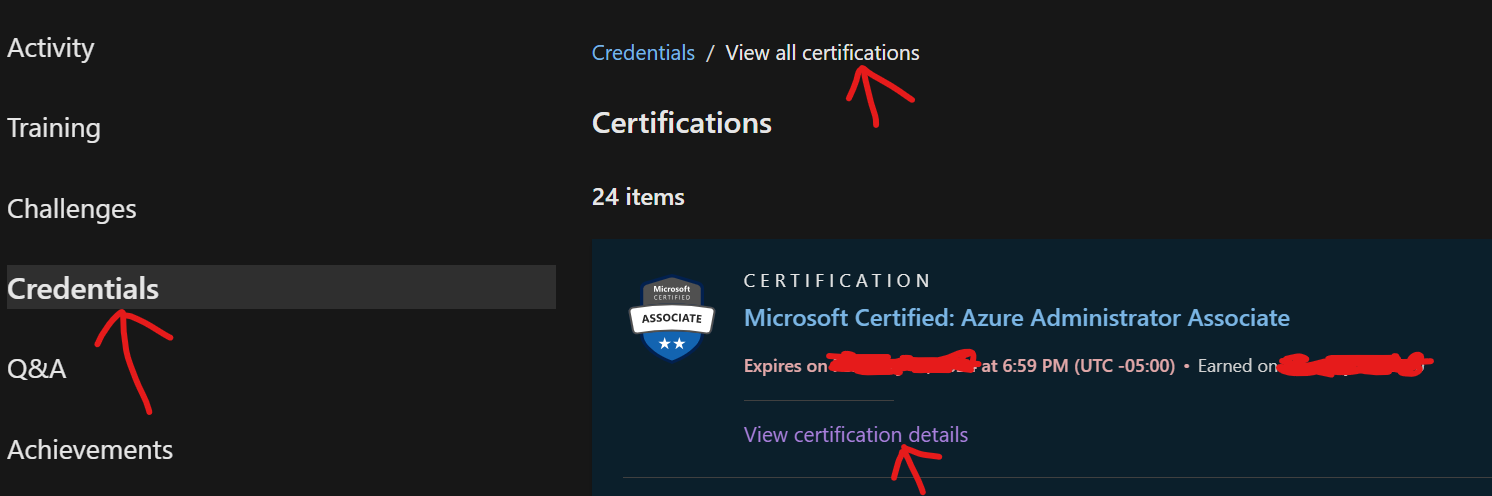Go to the Training sidebar item
Viewport: 1492px width, 496px height.
(x=54, y=128)
